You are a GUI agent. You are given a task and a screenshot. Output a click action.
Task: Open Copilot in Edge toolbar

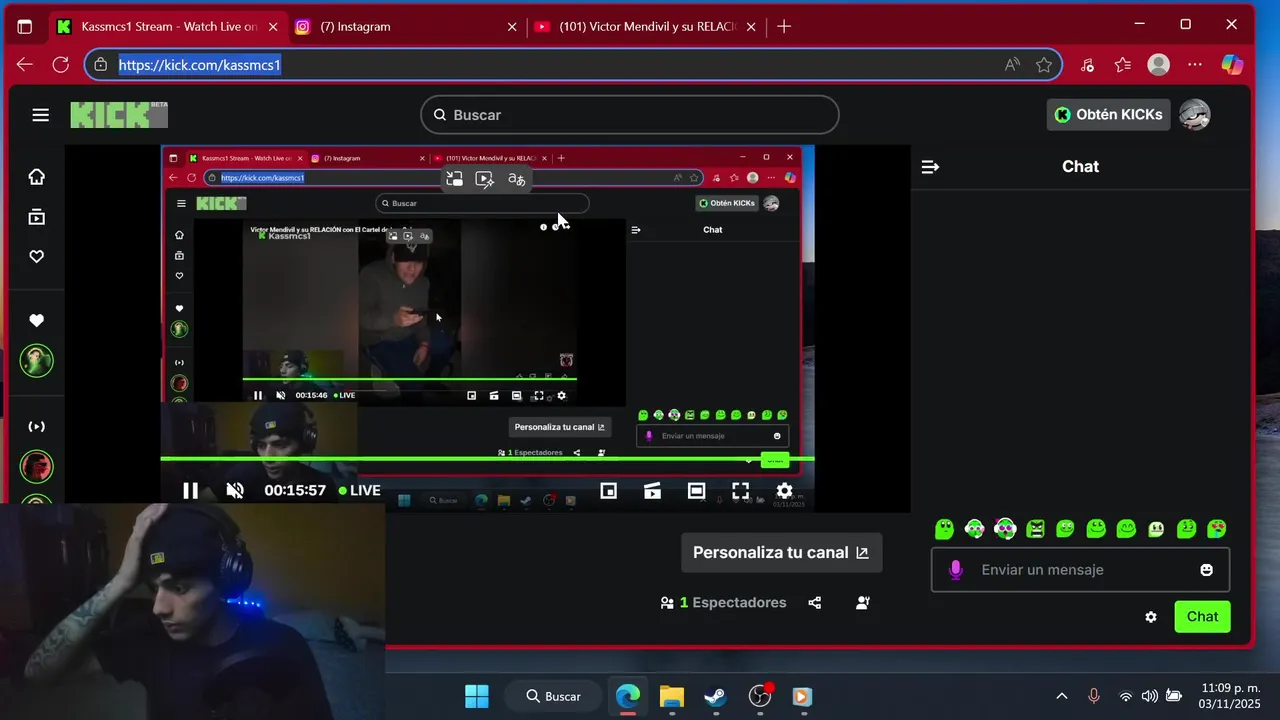(1232, 65)
